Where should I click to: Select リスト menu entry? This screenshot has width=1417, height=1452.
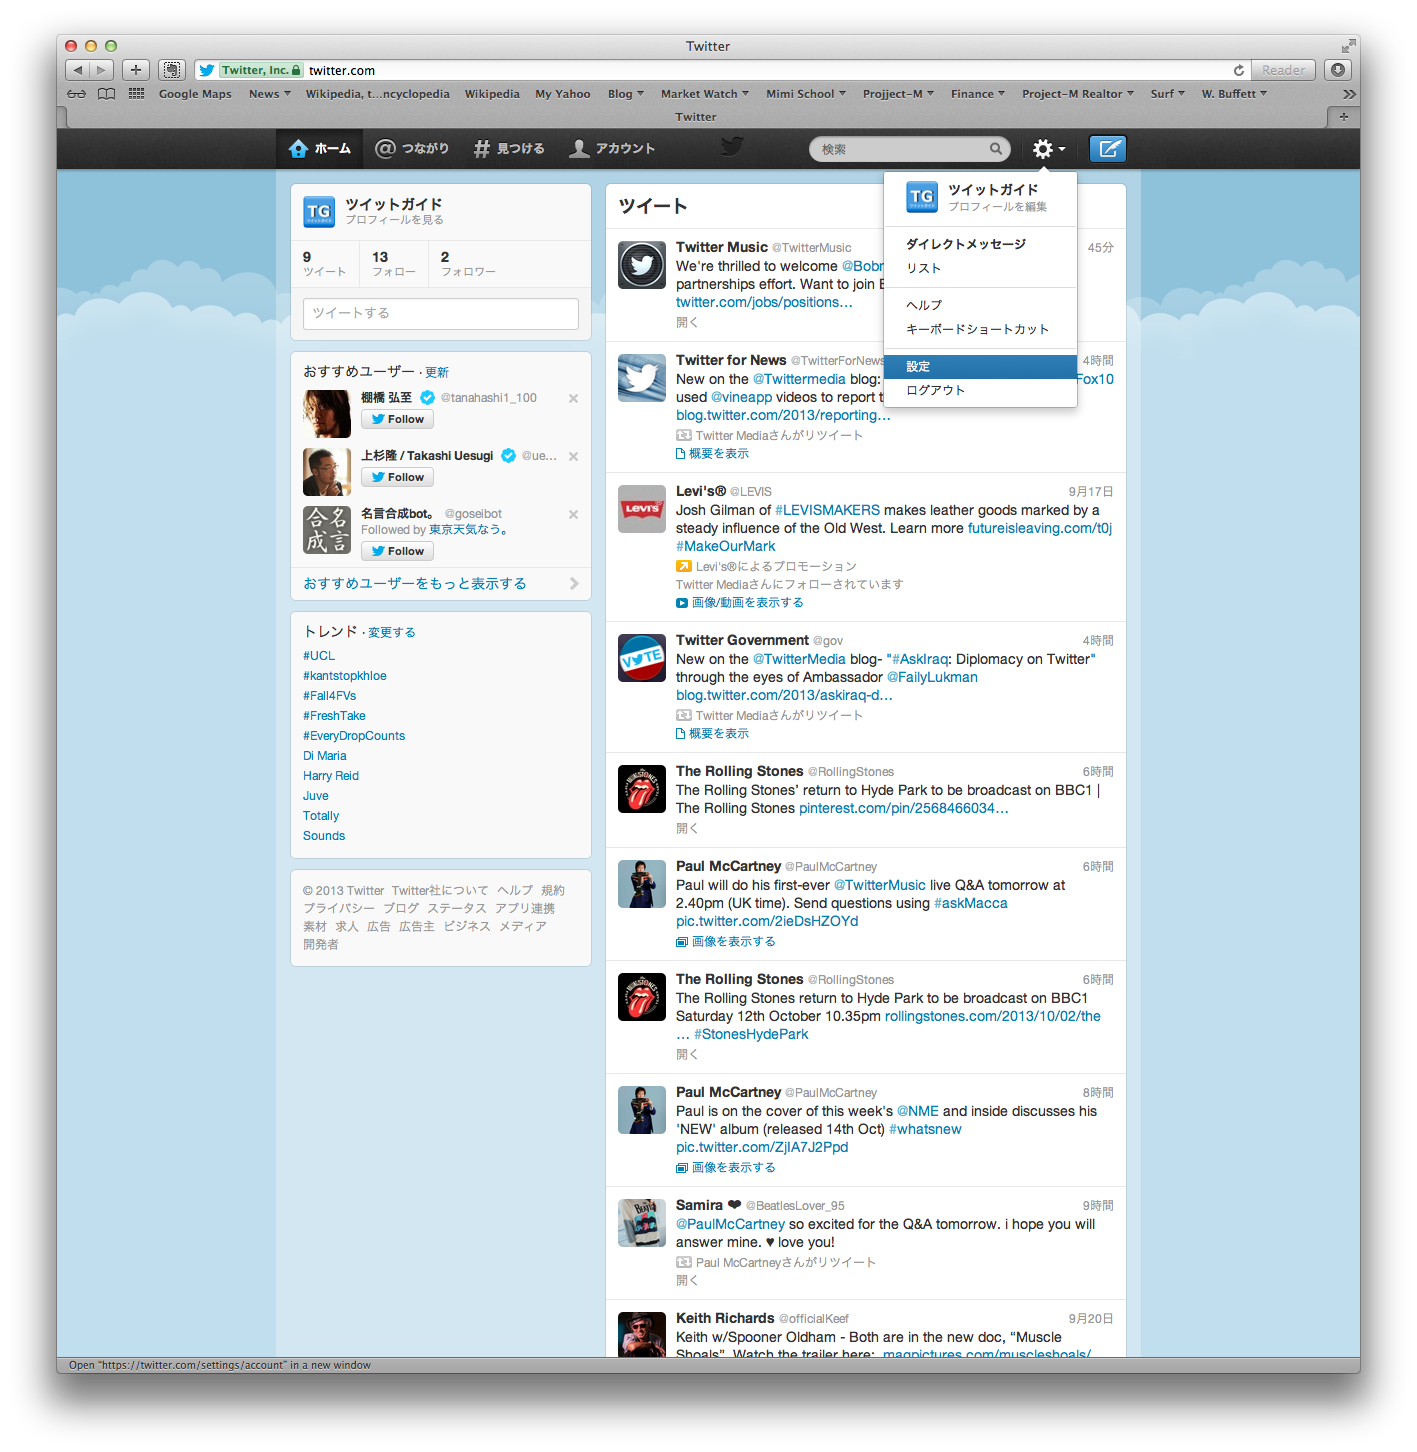pyautogui.click(x=980, y=268)
